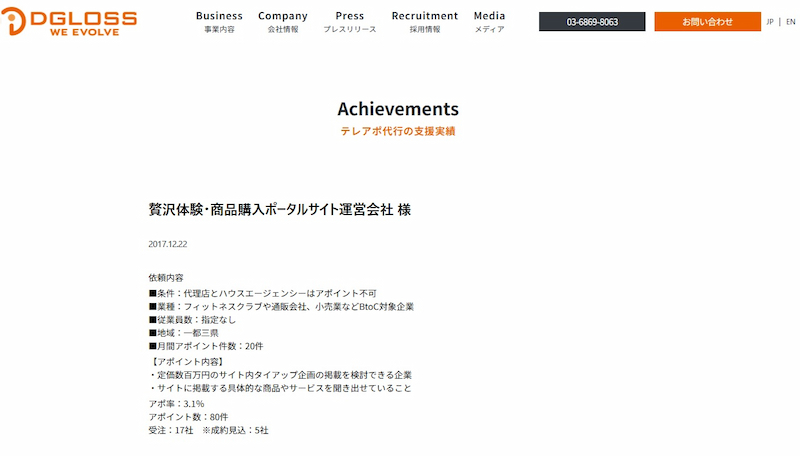Click the 【アポイント内容】 heading
This screenshot has height=456, width=800.
[x=187, y=362]
